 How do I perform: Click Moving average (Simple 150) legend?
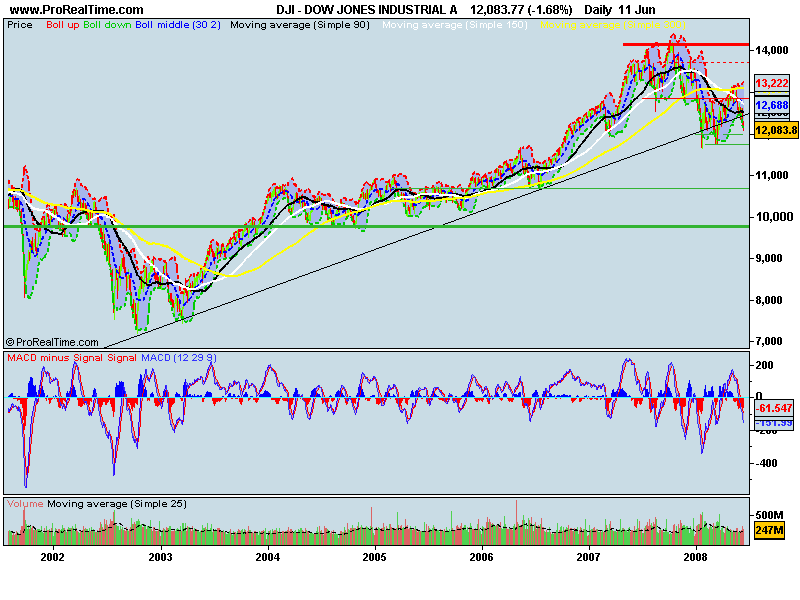coord(455,25)
